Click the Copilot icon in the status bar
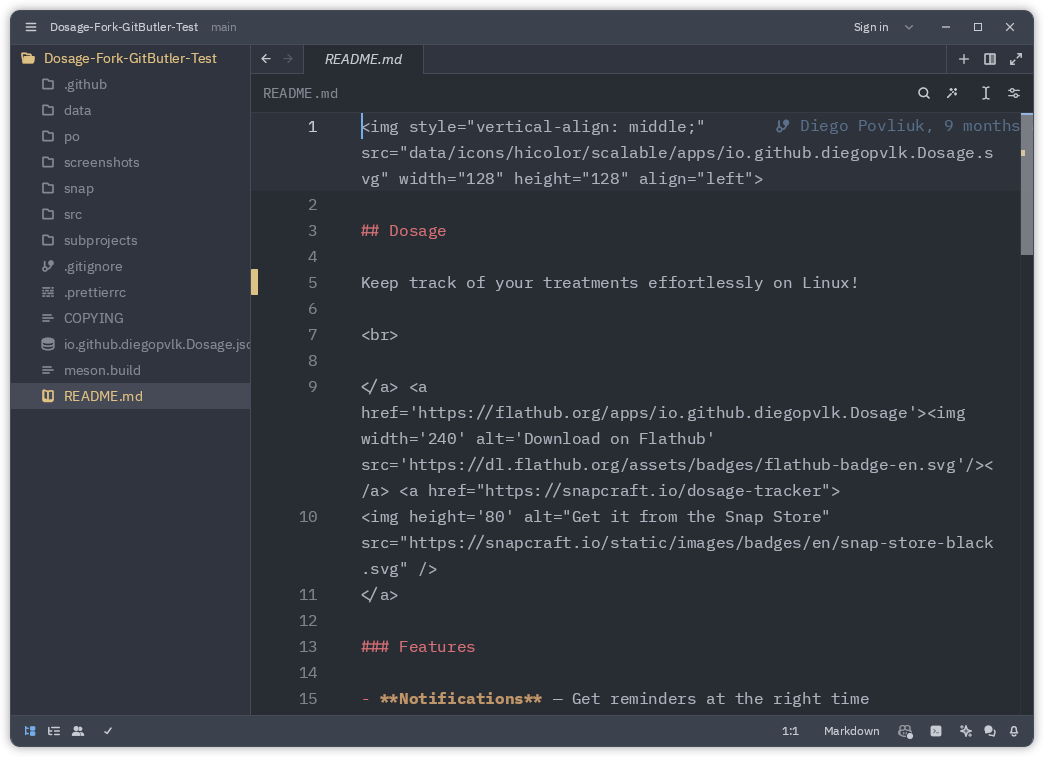1044x757 pixels. pos(905,731)
